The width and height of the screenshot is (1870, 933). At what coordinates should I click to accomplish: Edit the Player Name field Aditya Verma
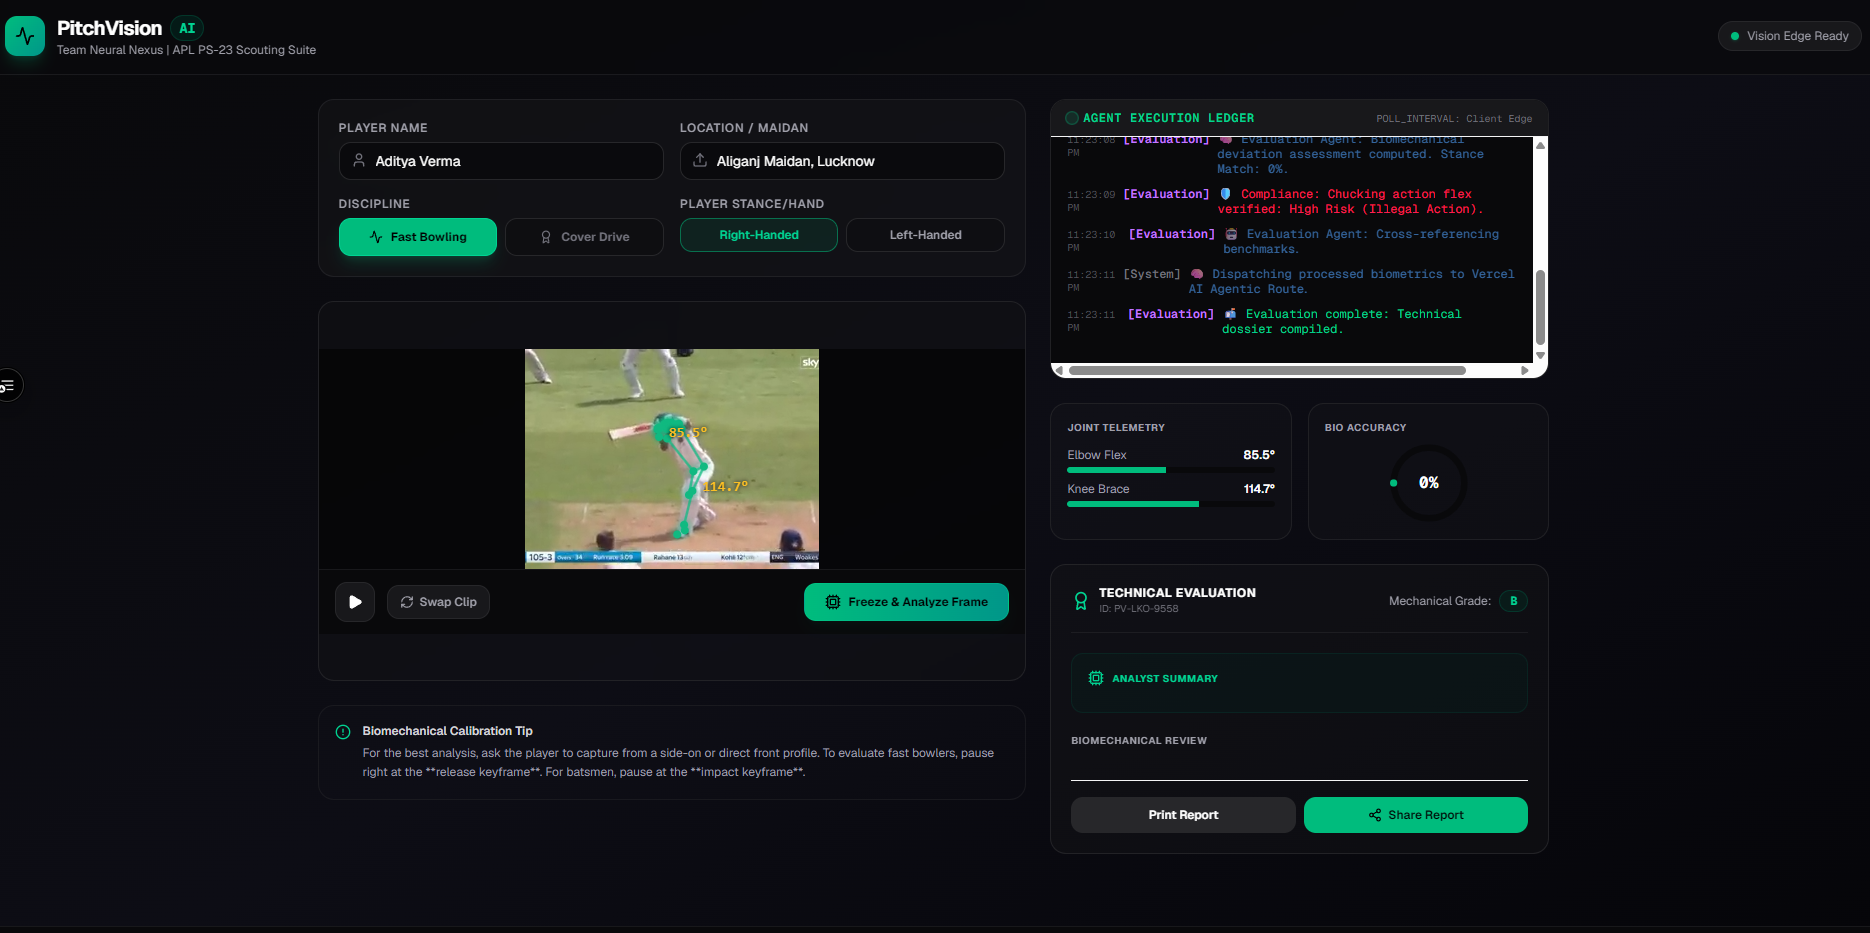pos(501,161)
